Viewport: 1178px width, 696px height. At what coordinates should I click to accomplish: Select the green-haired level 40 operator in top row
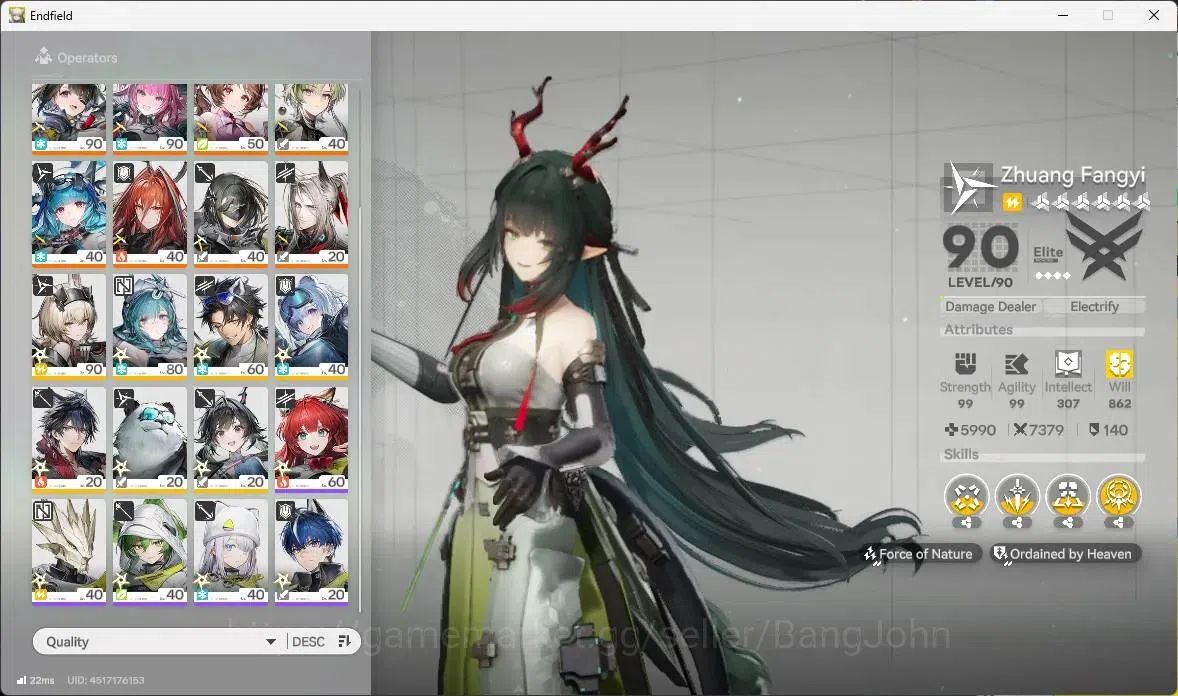[x=312, y=118]
